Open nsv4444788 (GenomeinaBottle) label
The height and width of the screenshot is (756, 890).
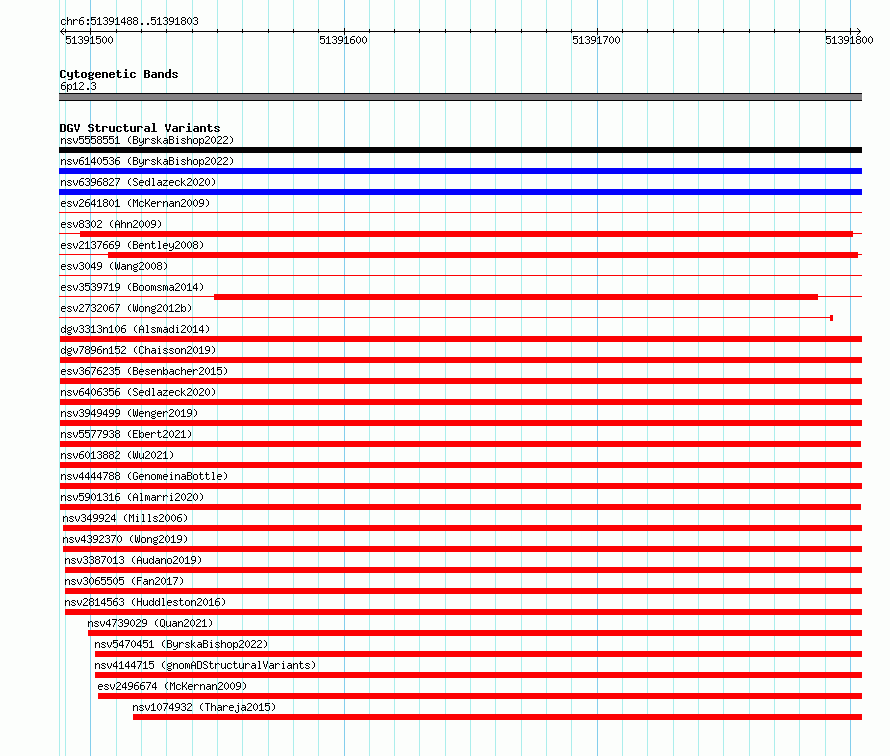pyautogui.click(x=144, y=476)
